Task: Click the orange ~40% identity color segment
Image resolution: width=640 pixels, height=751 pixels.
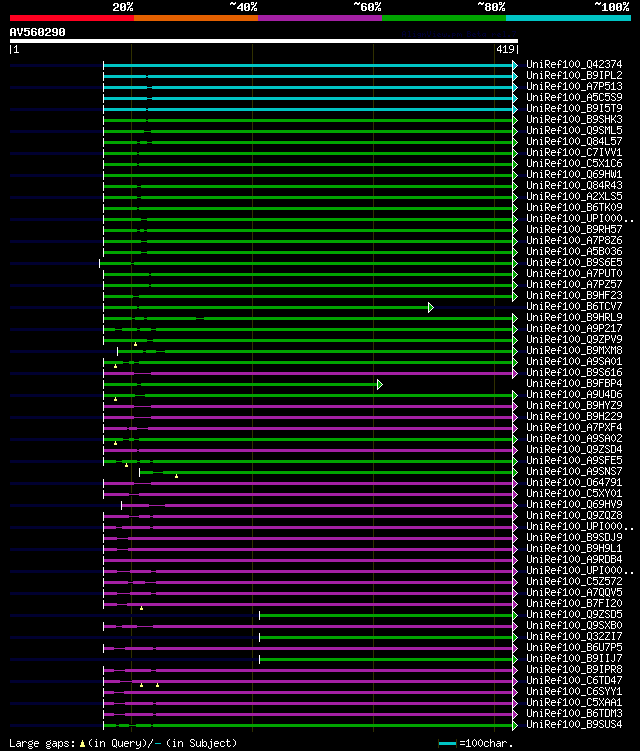Action: (x=196, y=18)
